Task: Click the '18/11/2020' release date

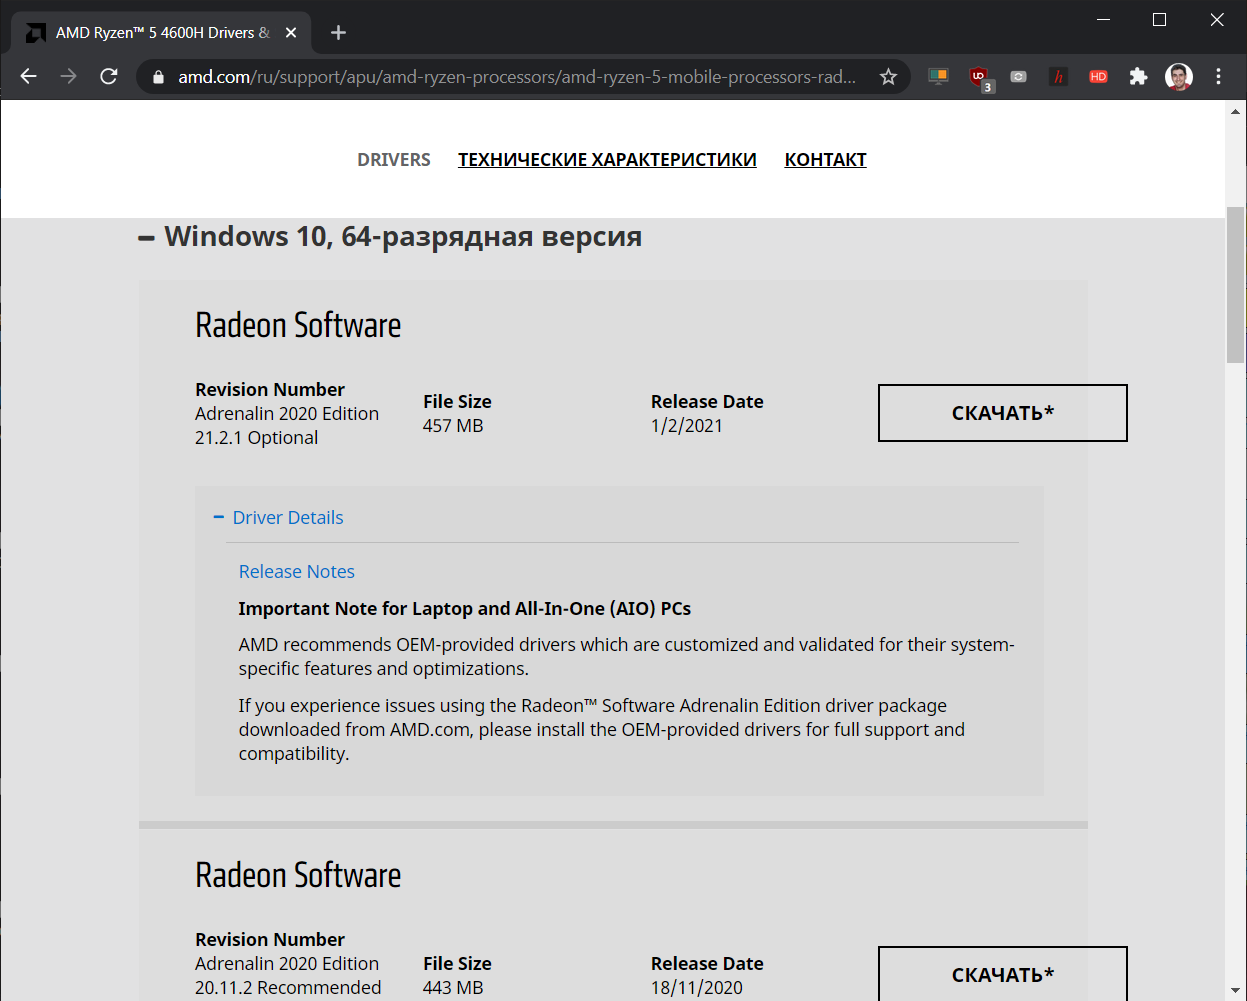Action: pyautogui.click(x=697, y=988)
